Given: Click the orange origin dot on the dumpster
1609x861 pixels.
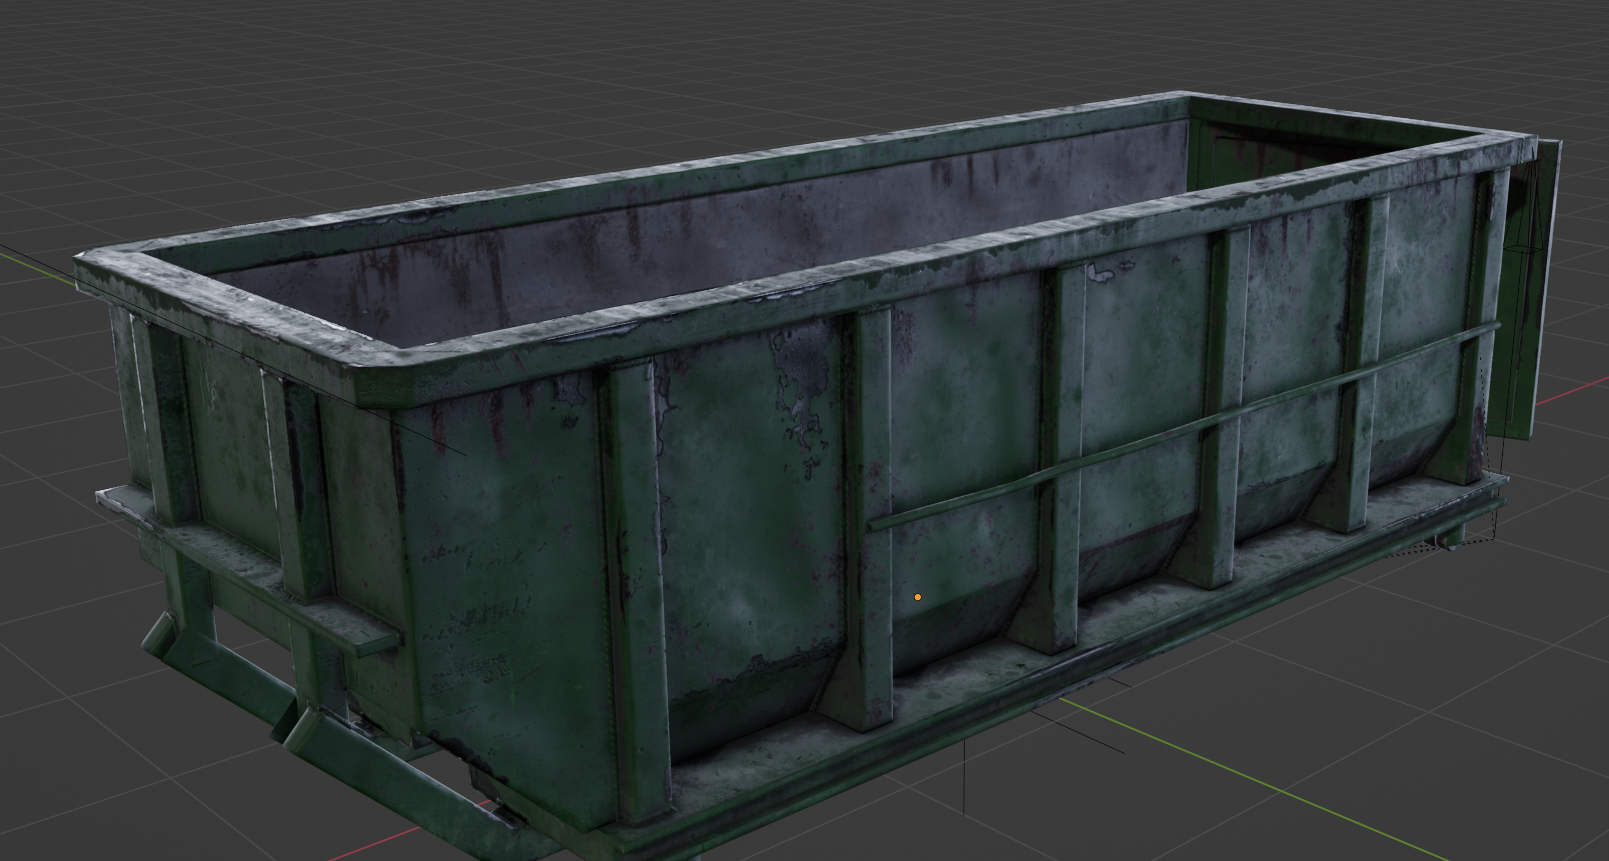Looking at the screenshot, I should [917, 598].
